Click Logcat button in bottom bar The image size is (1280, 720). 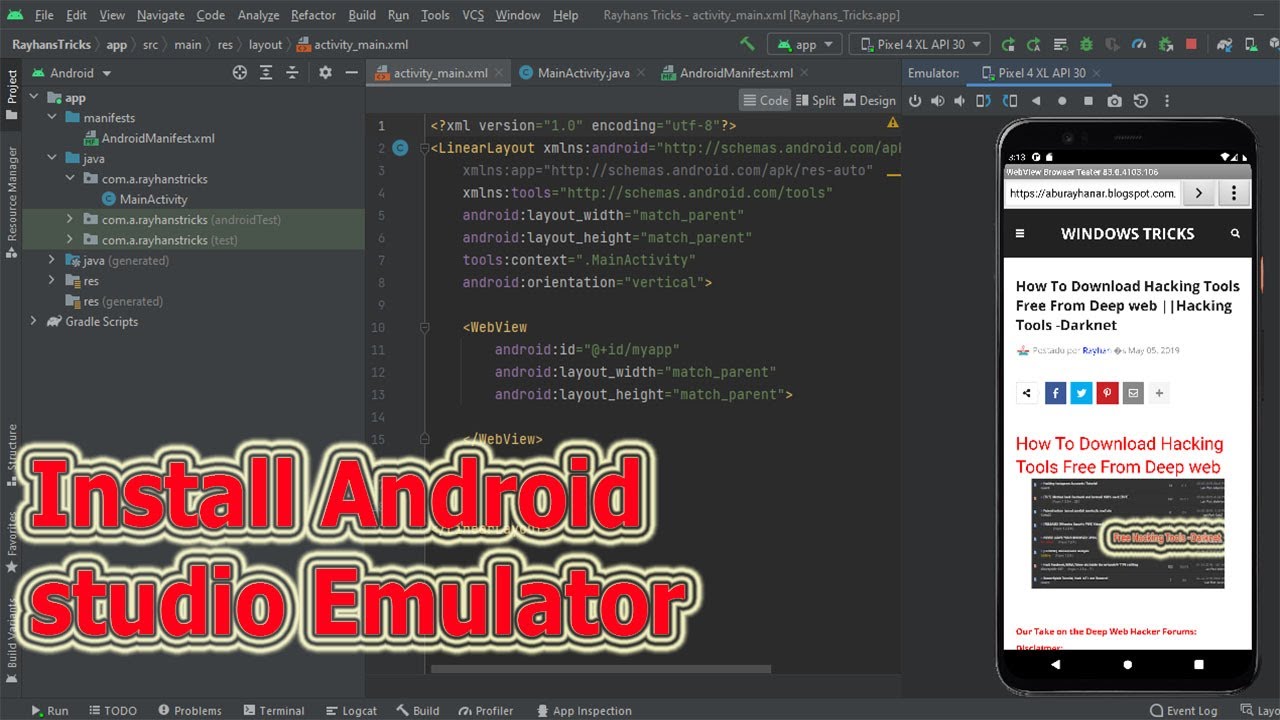tap(350, 710)
